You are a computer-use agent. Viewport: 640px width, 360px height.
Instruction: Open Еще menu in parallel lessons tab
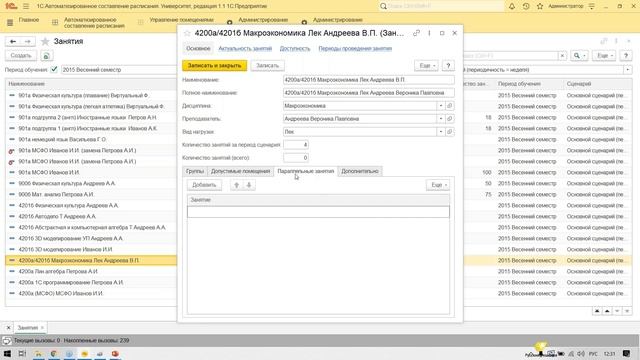coord(438,185)
